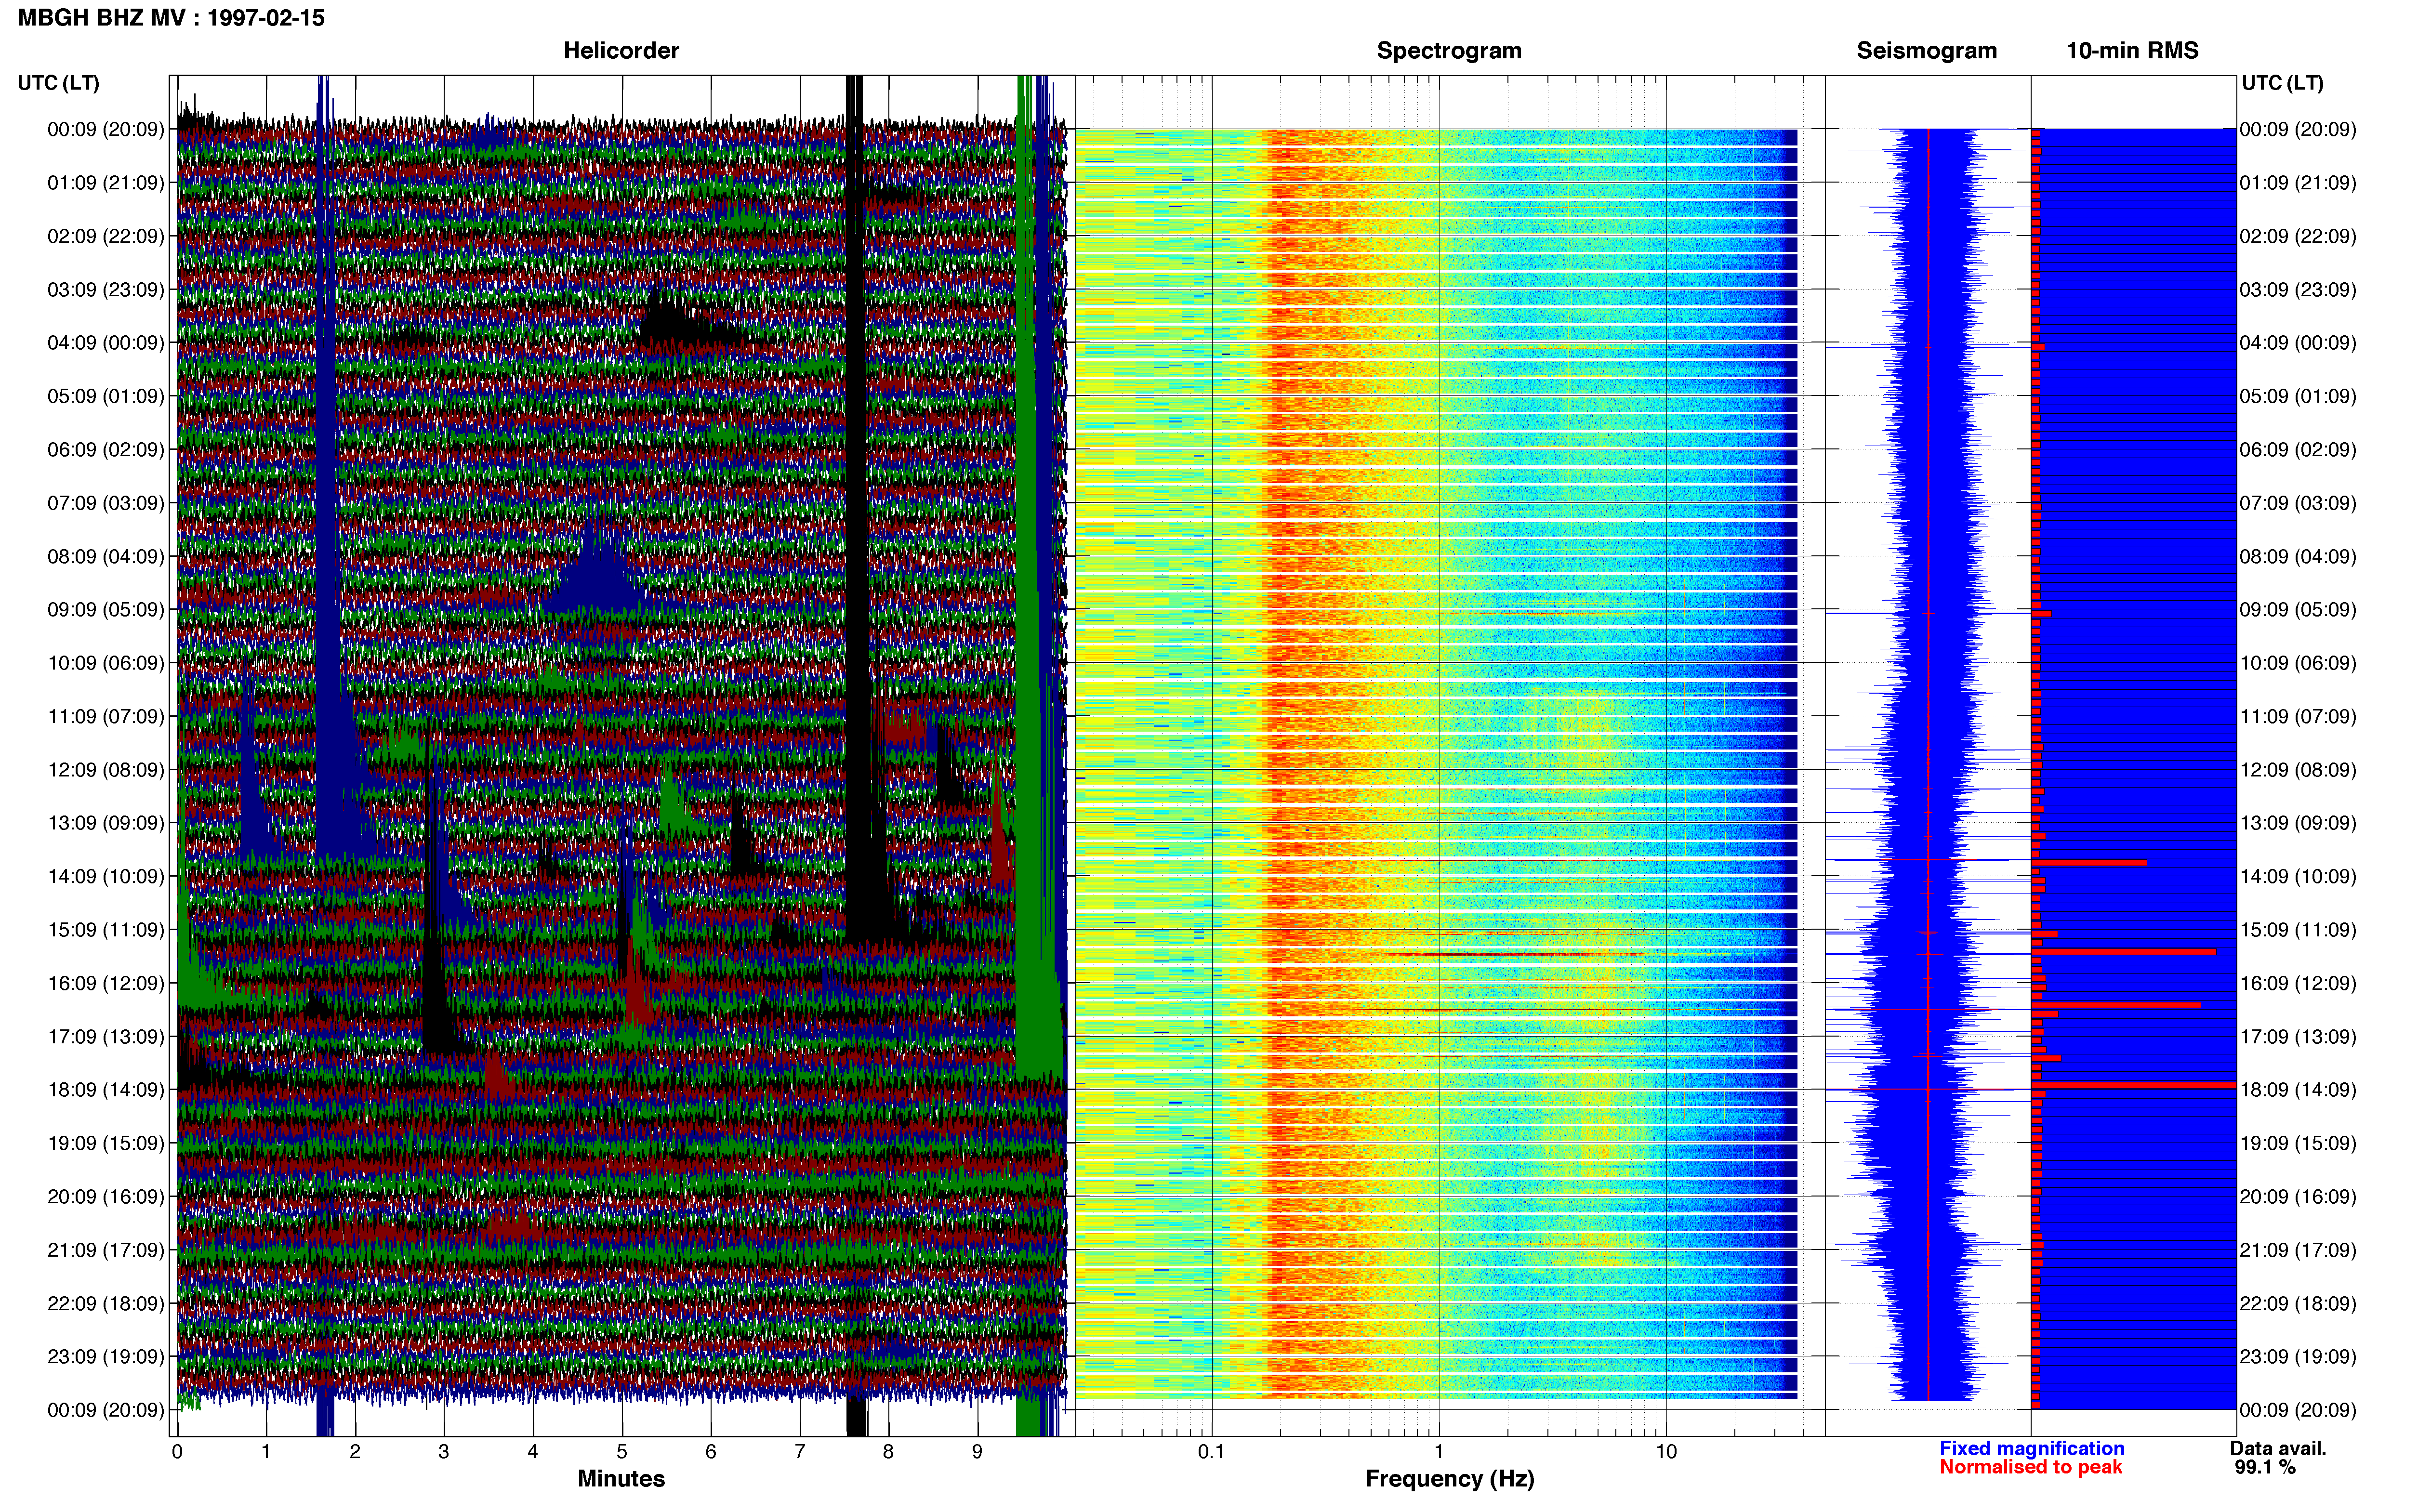The width and height of the screenshot is (2418, 1512).
Task: Click the red centre line of the seismogram panel
Action: tap(1928, 765)
